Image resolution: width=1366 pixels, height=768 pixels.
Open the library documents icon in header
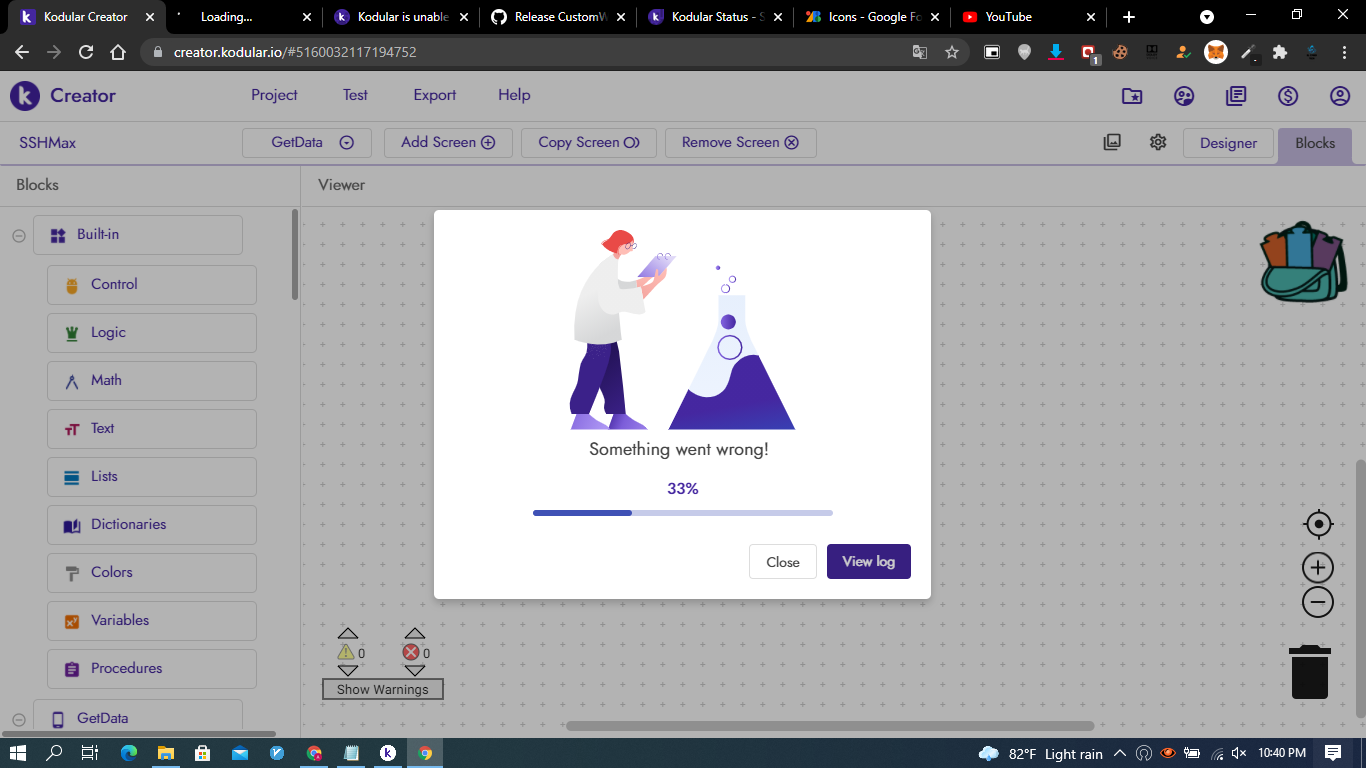tap(1236, 96)
